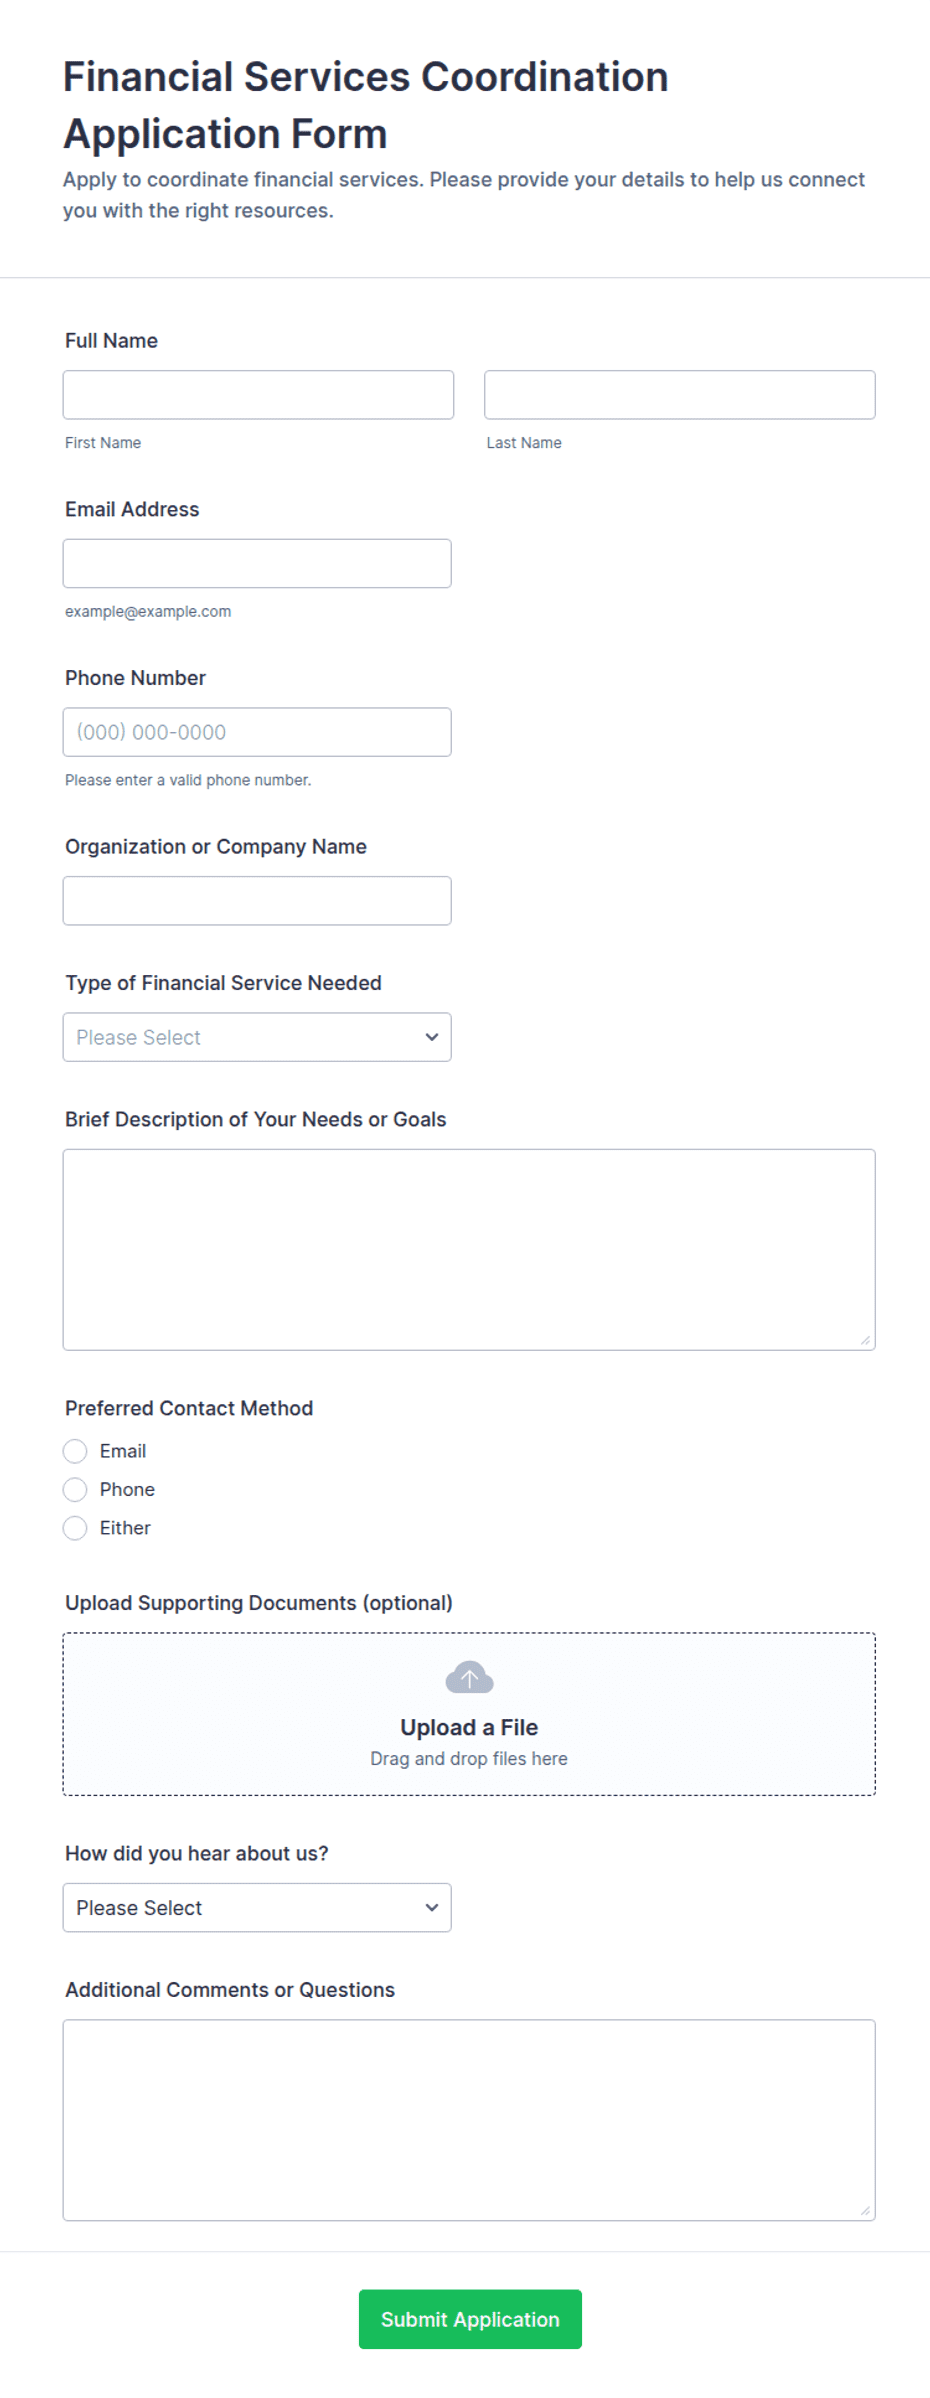Click the Phone Number input field
The width and height of the screenshot is (930, 2398).
coord(257,732)
